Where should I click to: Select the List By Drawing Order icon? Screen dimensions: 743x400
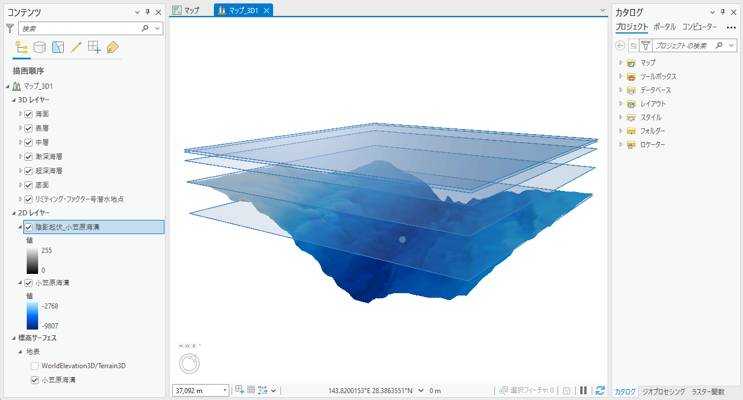[21, 47]
